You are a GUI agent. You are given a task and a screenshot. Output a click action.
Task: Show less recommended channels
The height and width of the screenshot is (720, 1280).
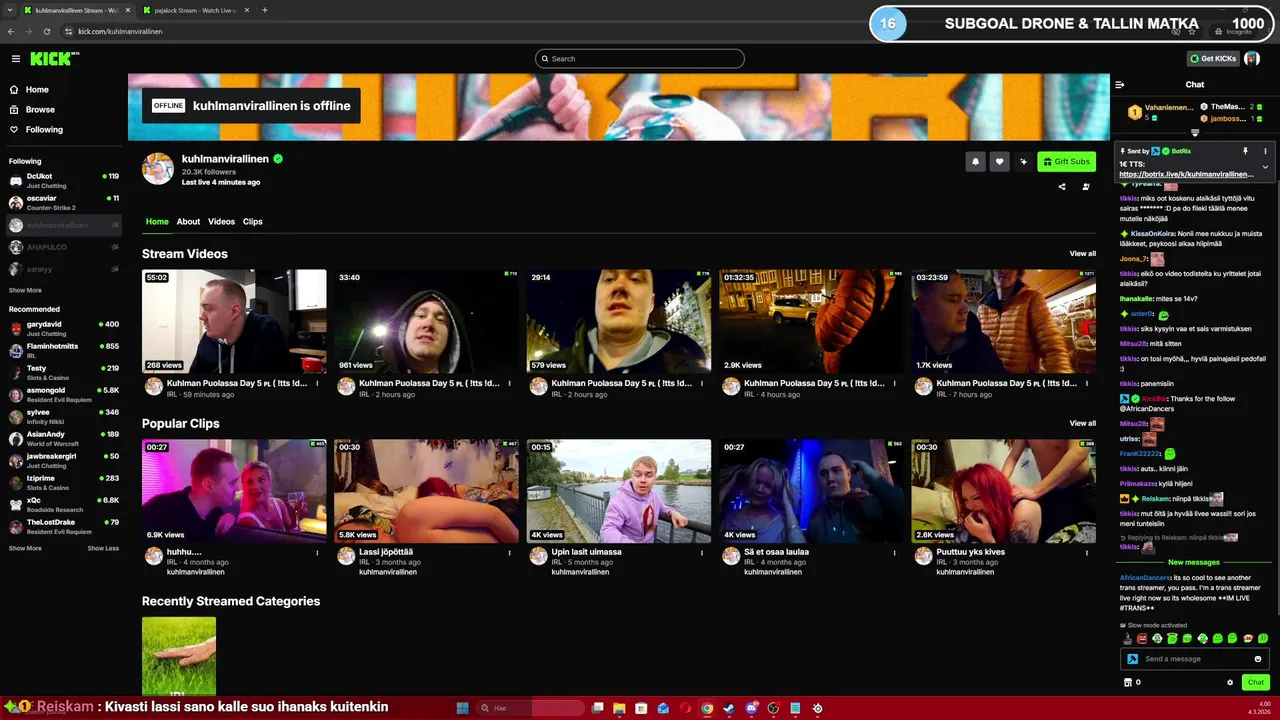click(103, 548)
